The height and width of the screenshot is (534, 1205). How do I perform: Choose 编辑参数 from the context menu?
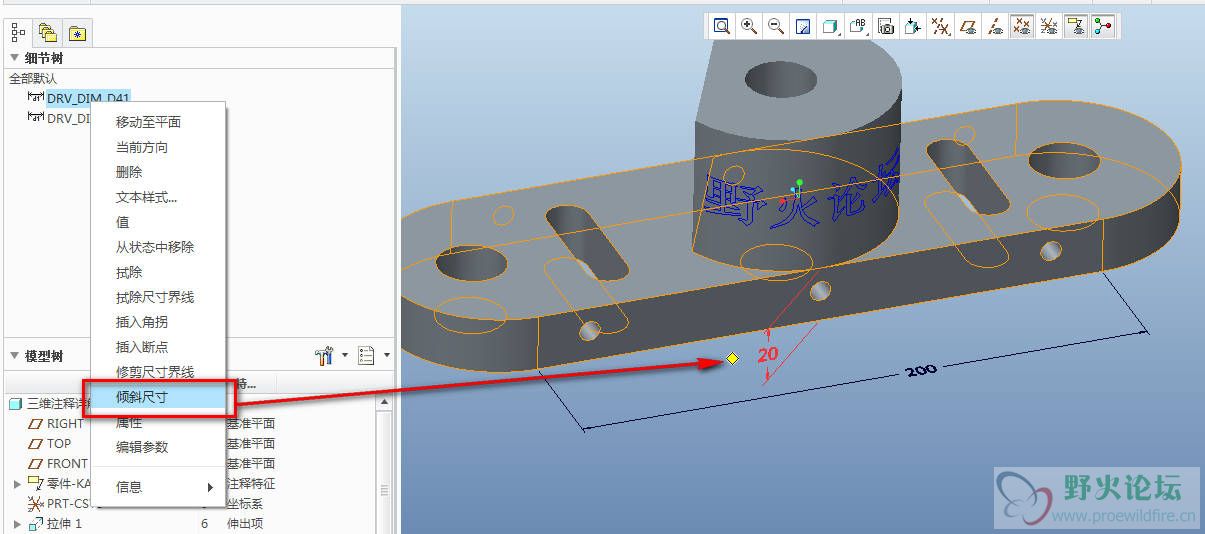(x=159, y=447)
